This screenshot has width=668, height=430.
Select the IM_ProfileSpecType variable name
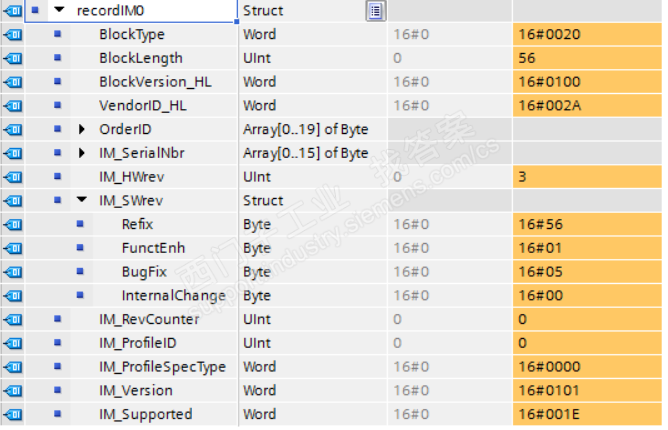[162, 366]
